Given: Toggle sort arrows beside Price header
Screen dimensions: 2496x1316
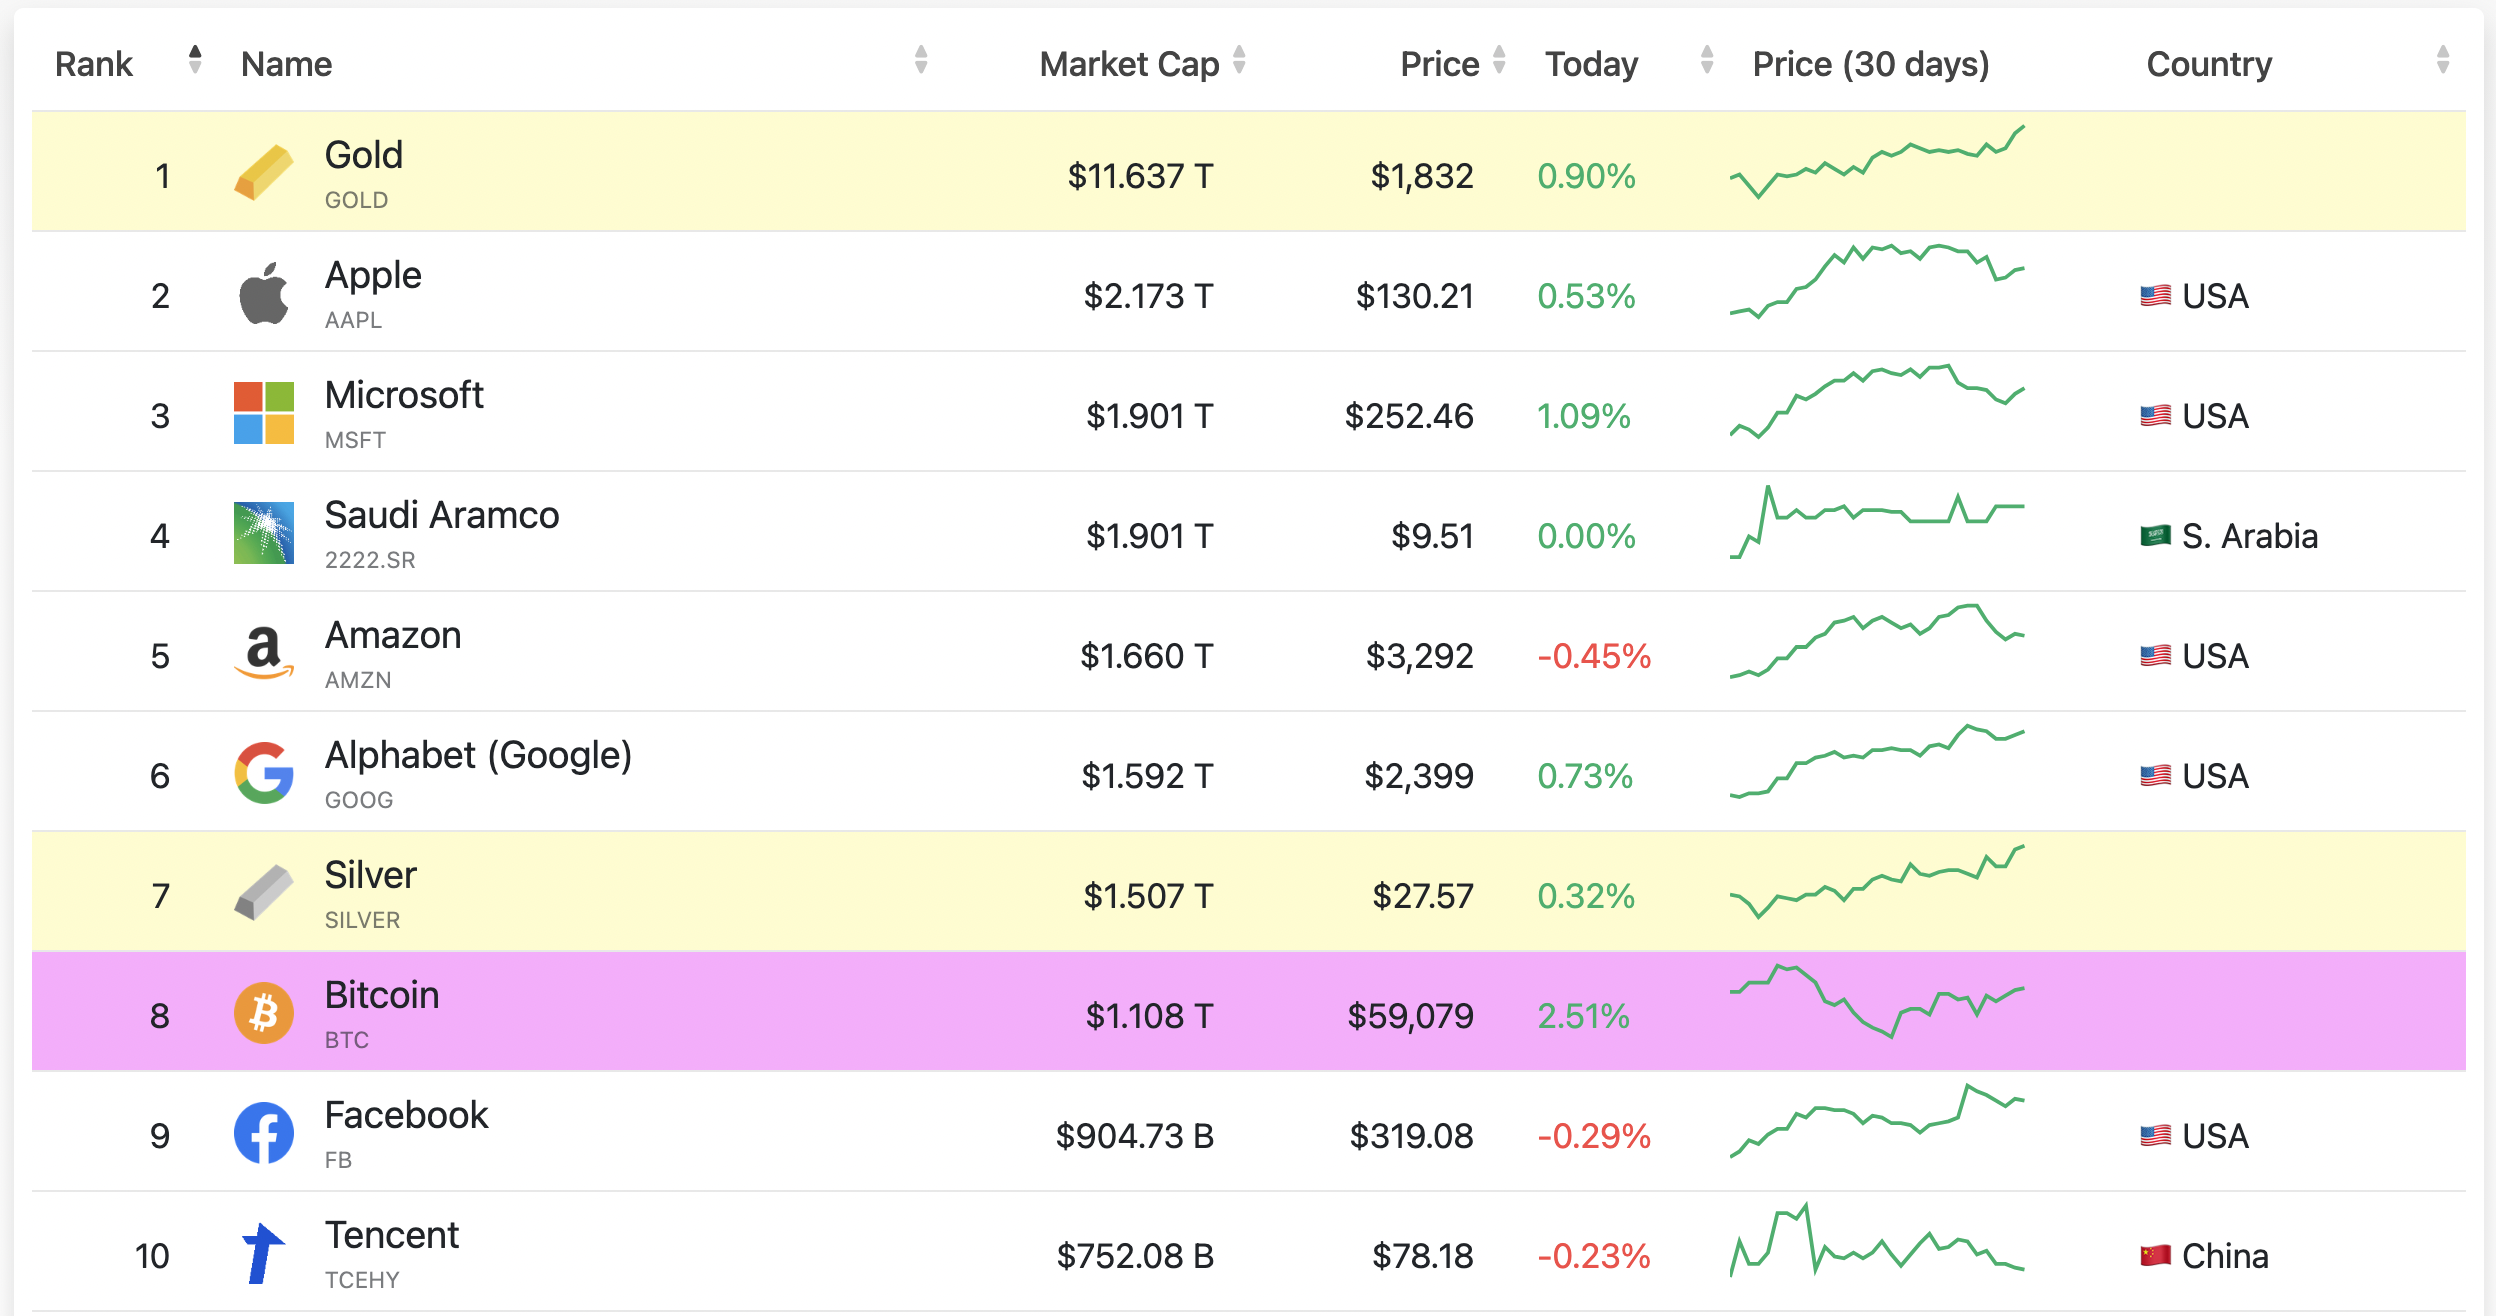Looking at the screenshot, I should click(1499, 61).
